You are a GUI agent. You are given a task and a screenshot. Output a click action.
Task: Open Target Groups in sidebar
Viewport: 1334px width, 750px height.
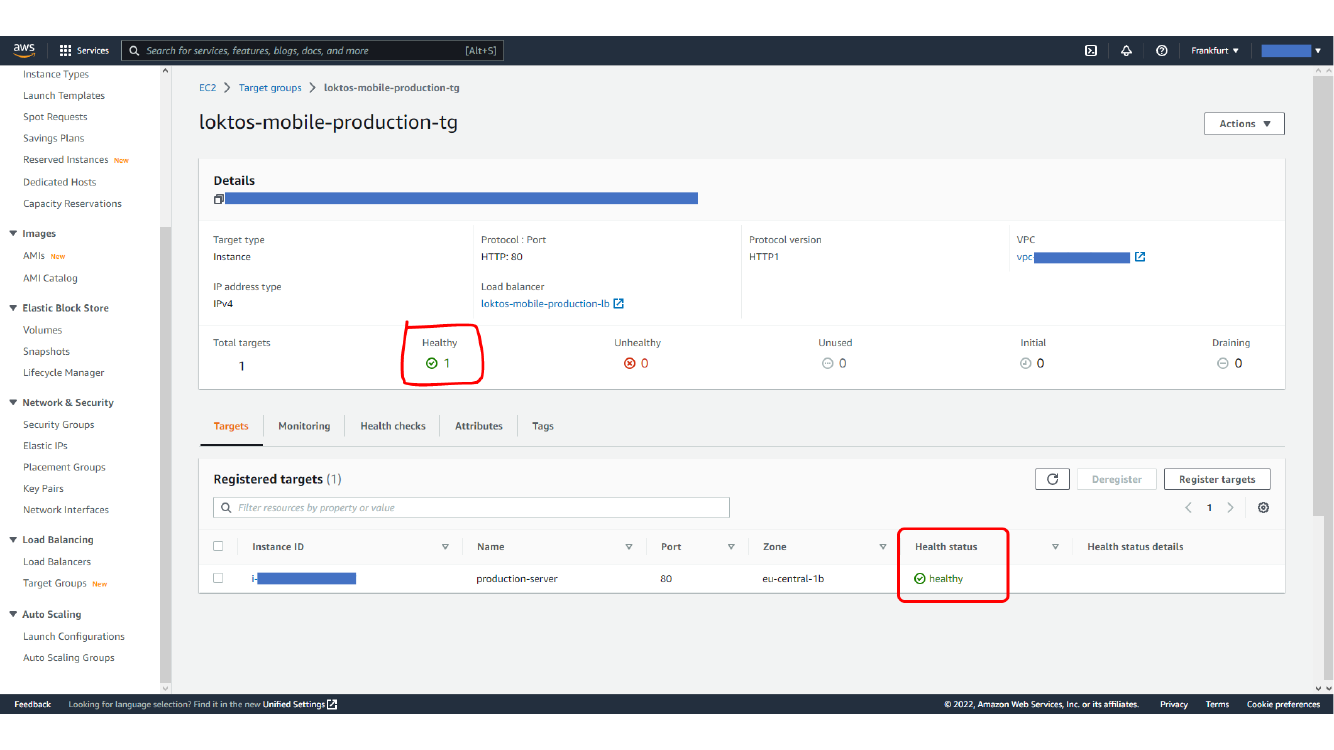pos(55,583)
